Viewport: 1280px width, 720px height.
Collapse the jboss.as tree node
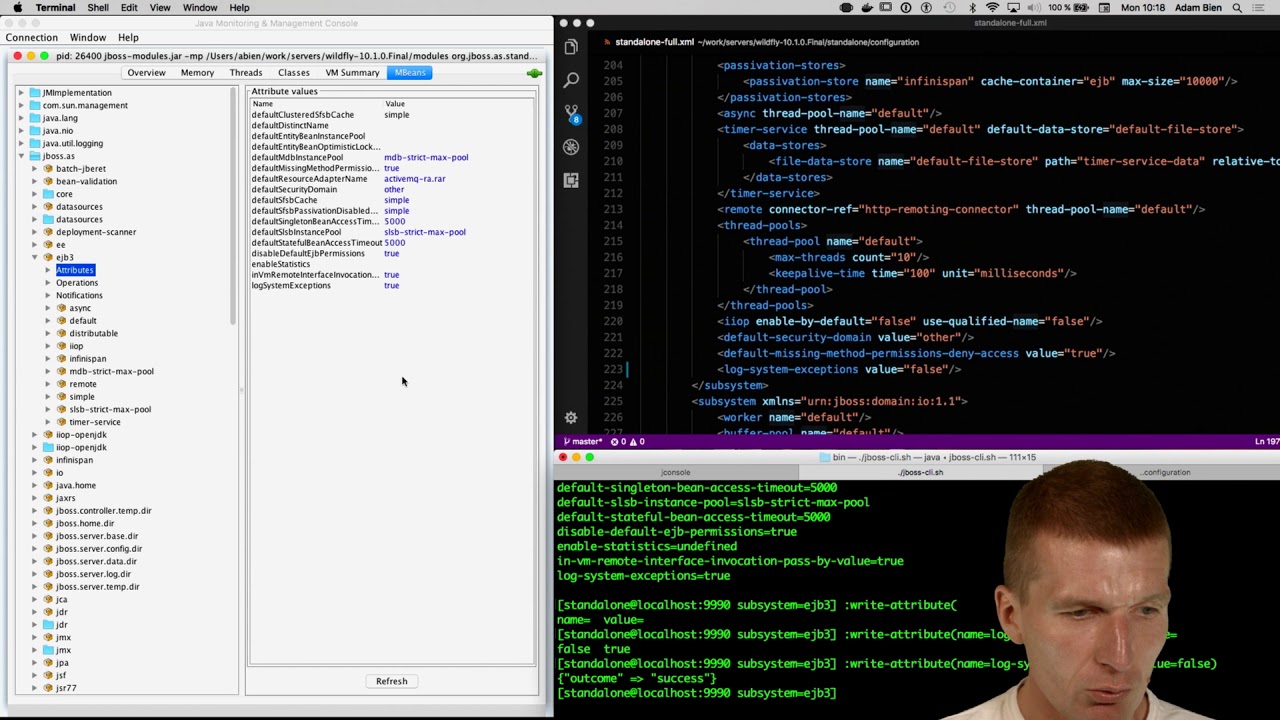tap(20, 156)
